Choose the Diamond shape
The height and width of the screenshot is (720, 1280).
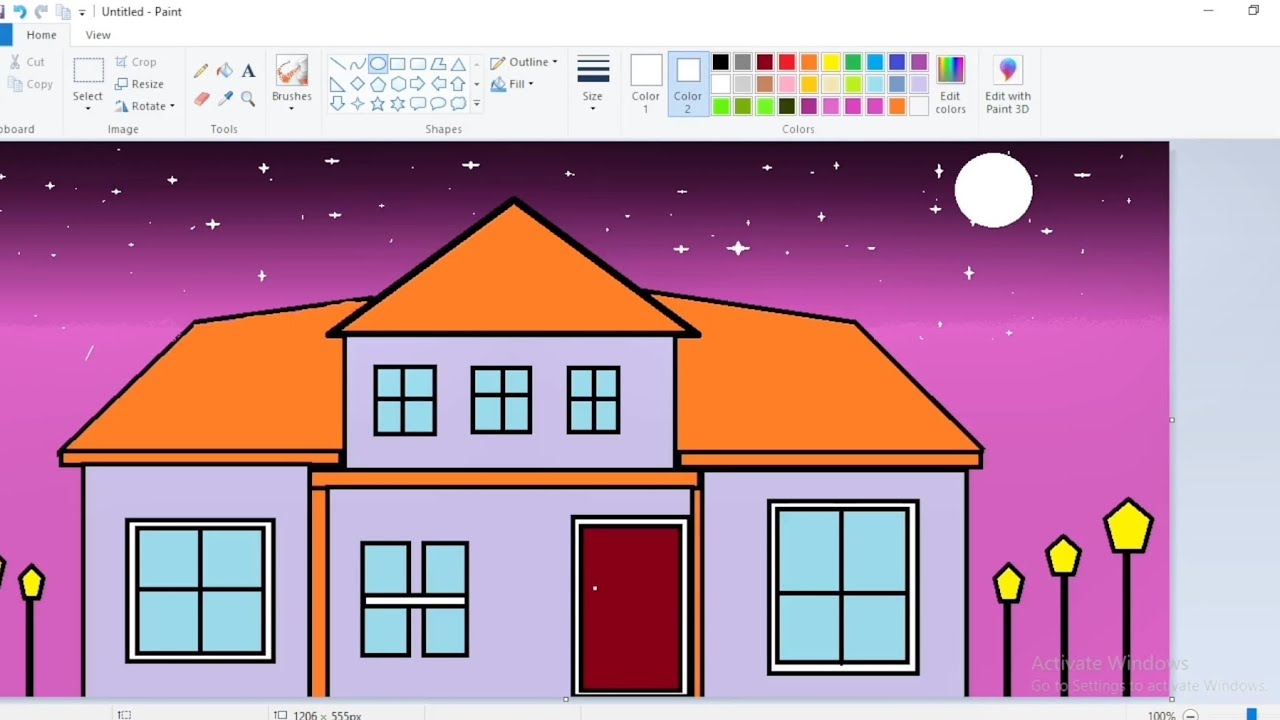pyautogui.click(x=357, y=84)
